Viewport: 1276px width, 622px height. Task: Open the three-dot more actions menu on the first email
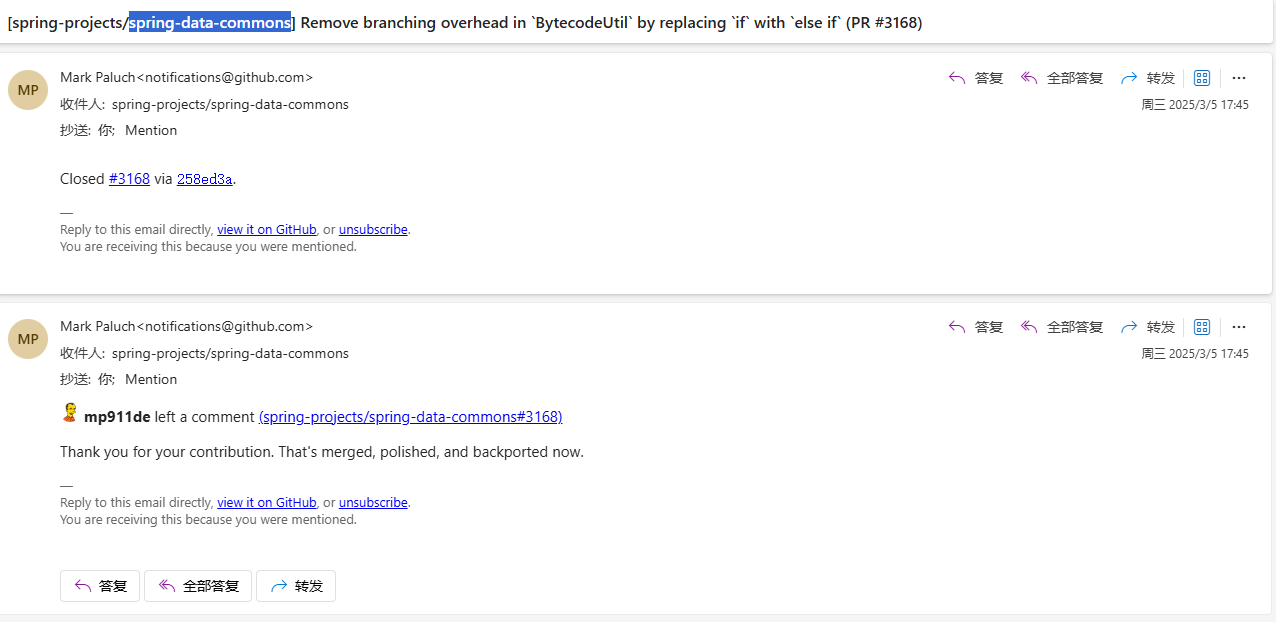pos(1239,78)
